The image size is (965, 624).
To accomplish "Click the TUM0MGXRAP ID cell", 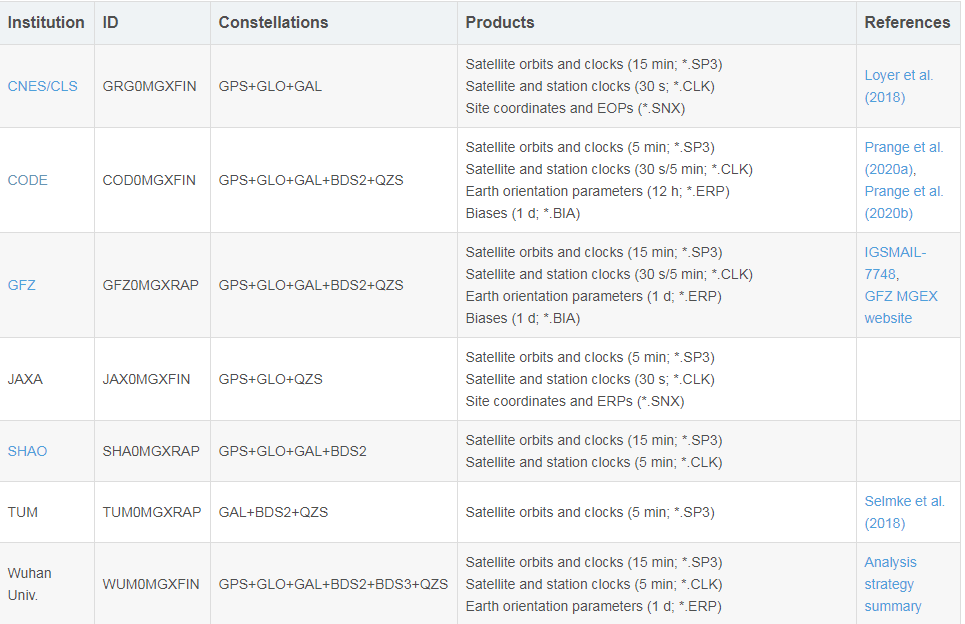I will click(151, 512).
